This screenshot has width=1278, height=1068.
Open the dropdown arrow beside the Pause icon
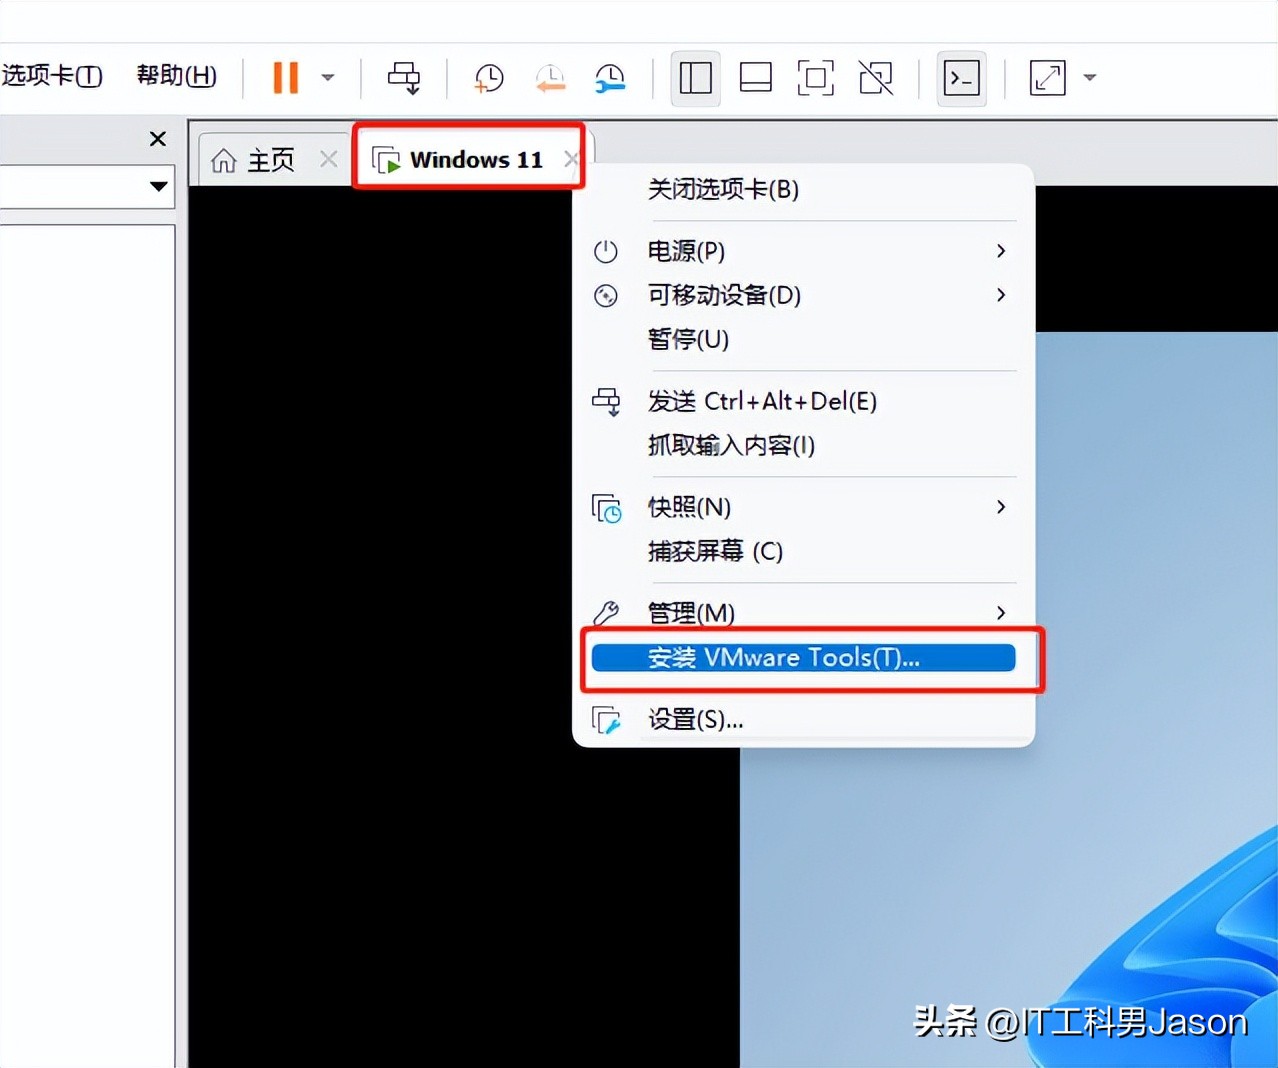327,77
